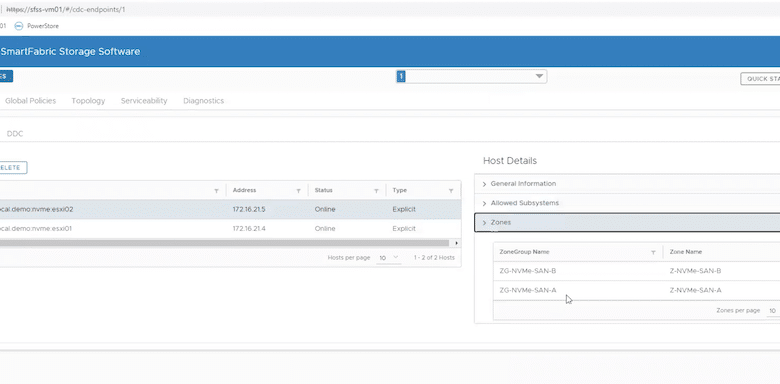Open the Zones per page dropdown
Viewport: 780px width, 384px height.
(773, 311)
